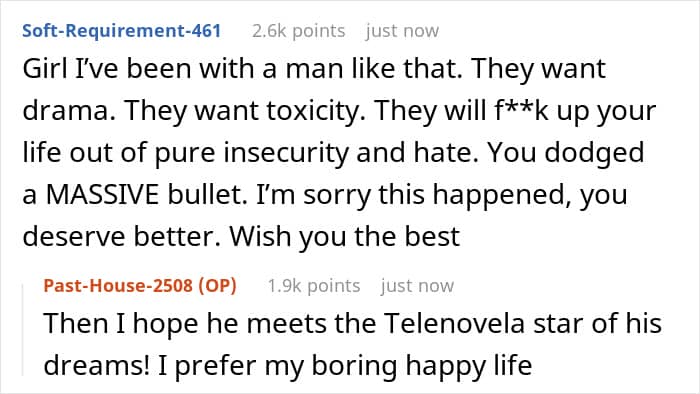
Task: Click the 1.9k points score
Action: (314, 286)
